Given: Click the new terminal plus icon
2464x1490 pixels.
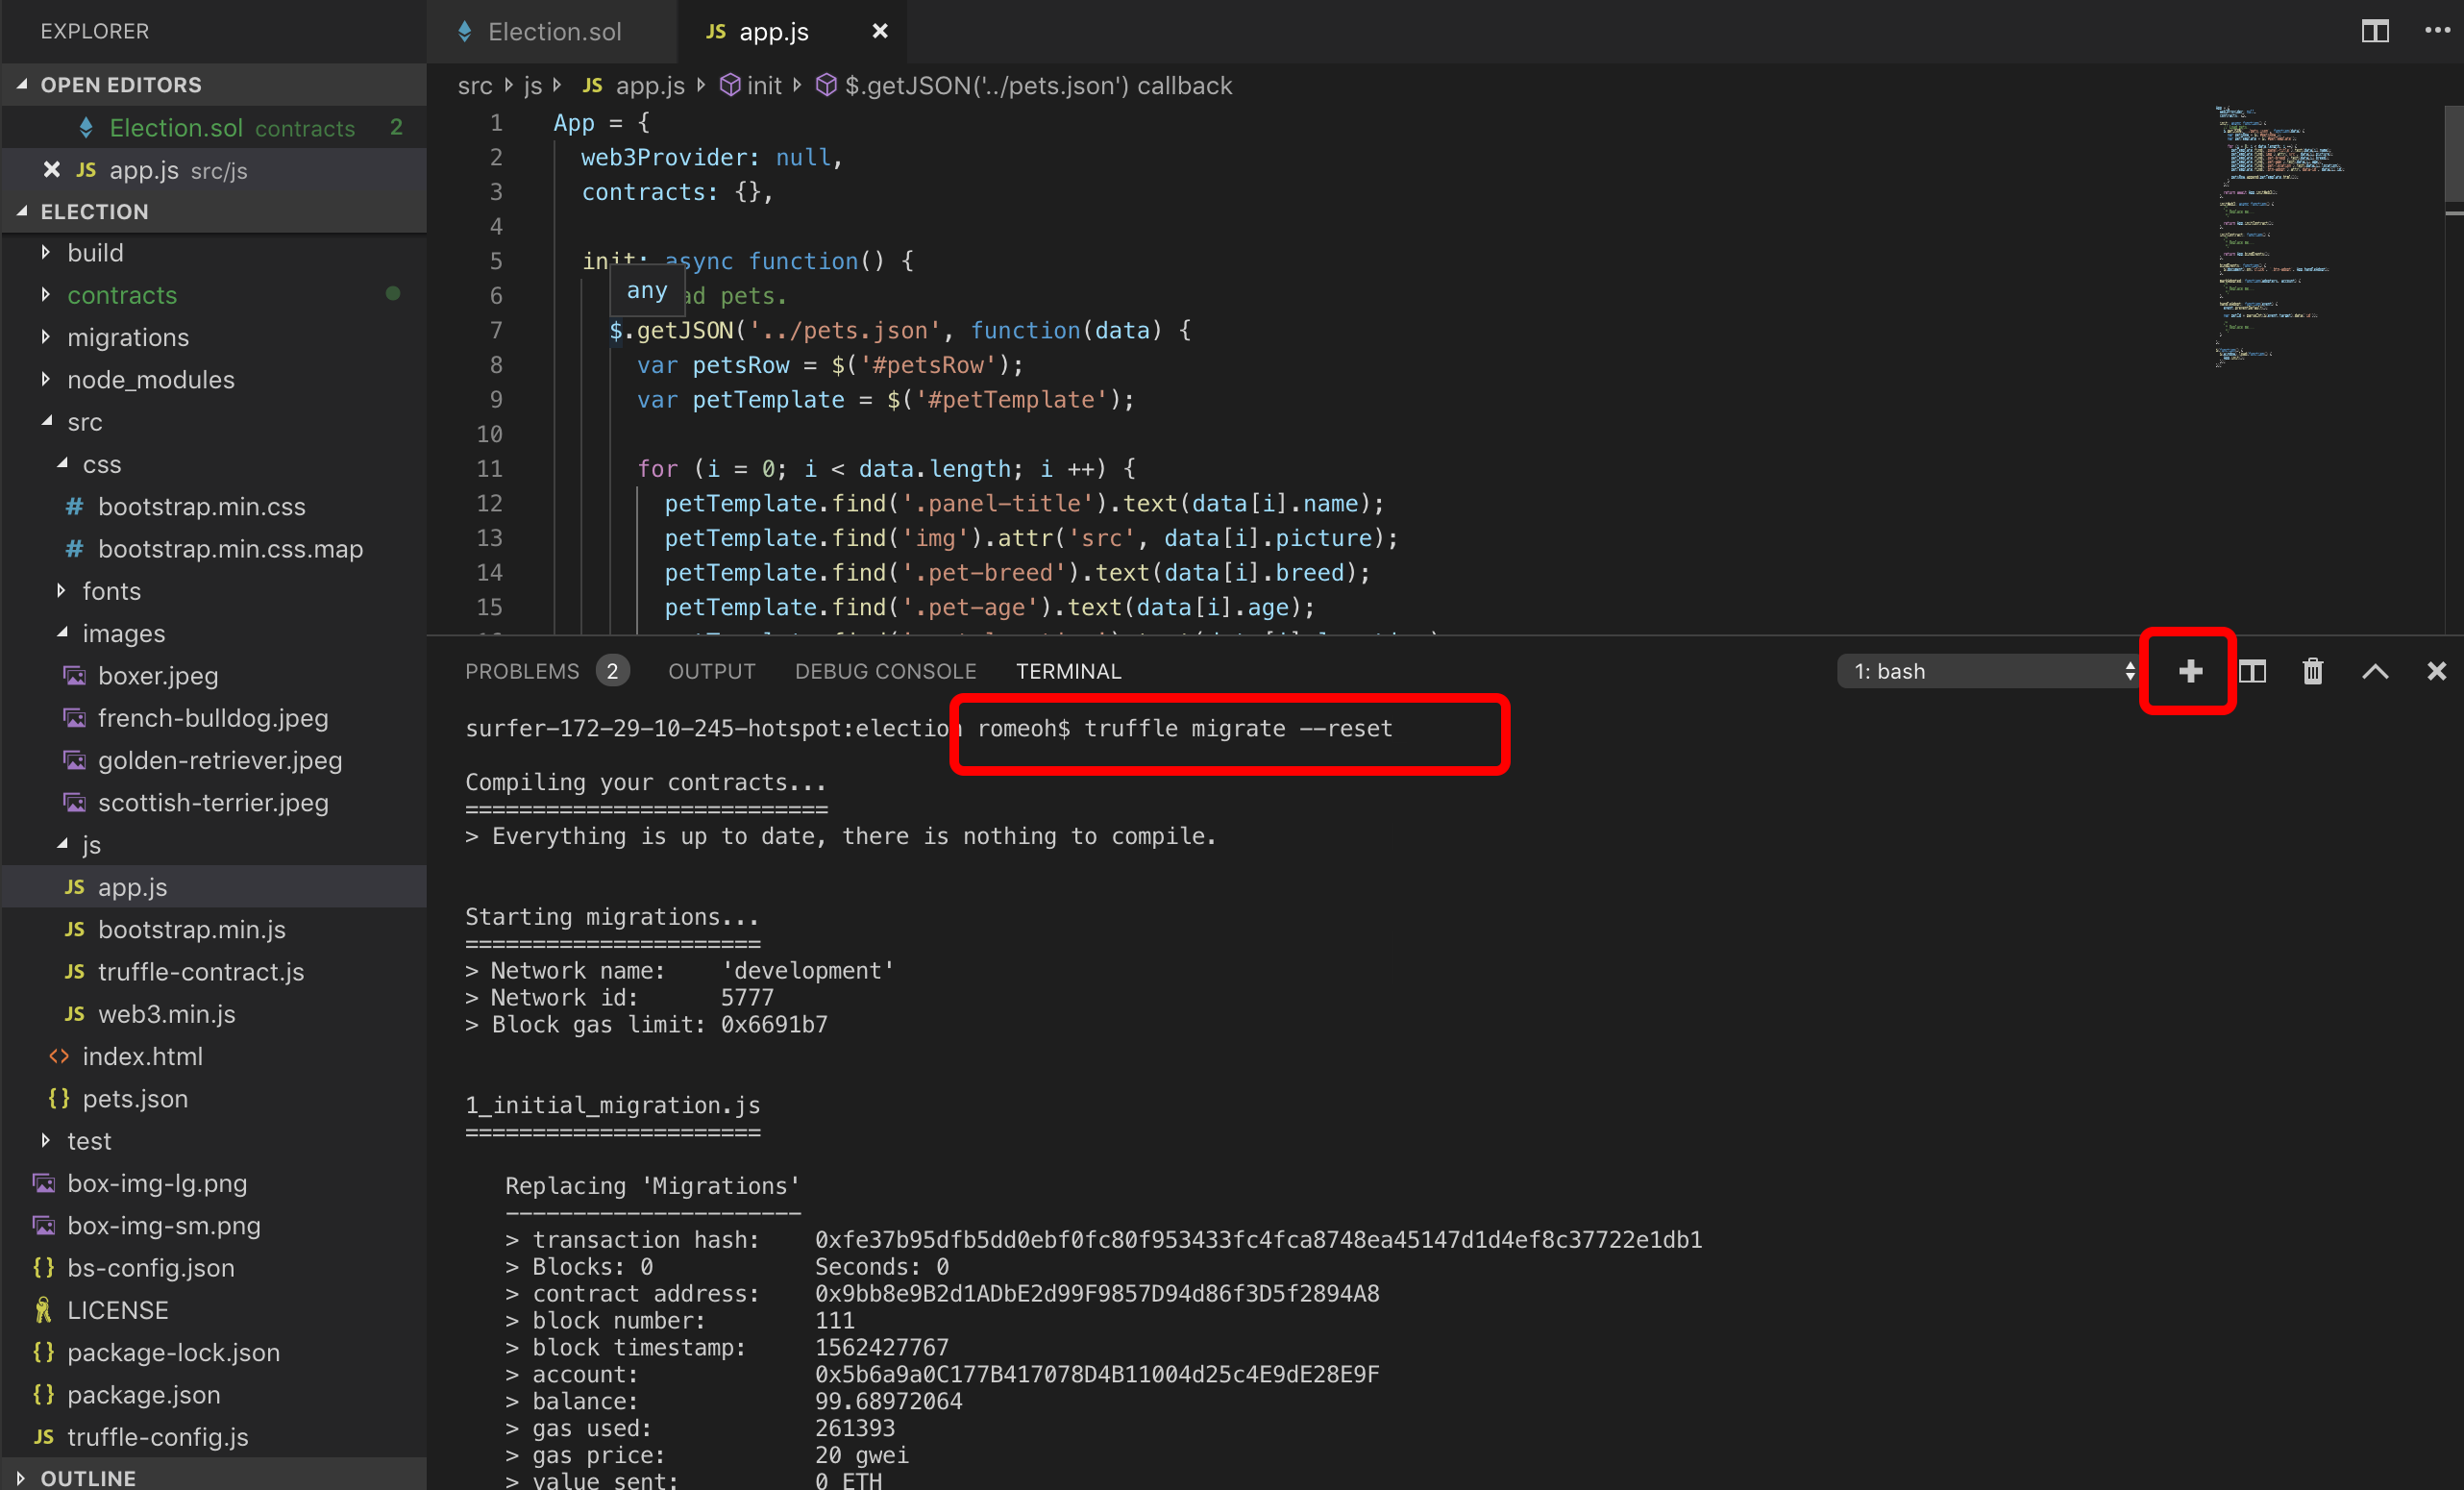Looking at the screenshot, I should tap(2189, 671).
